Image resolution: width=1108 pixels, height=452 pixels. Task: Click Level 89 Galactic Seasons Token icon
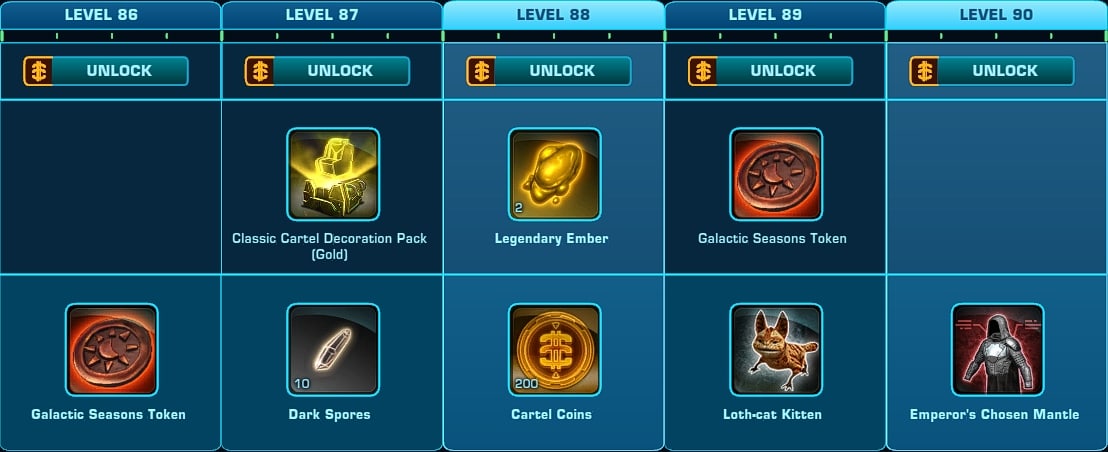776,174
